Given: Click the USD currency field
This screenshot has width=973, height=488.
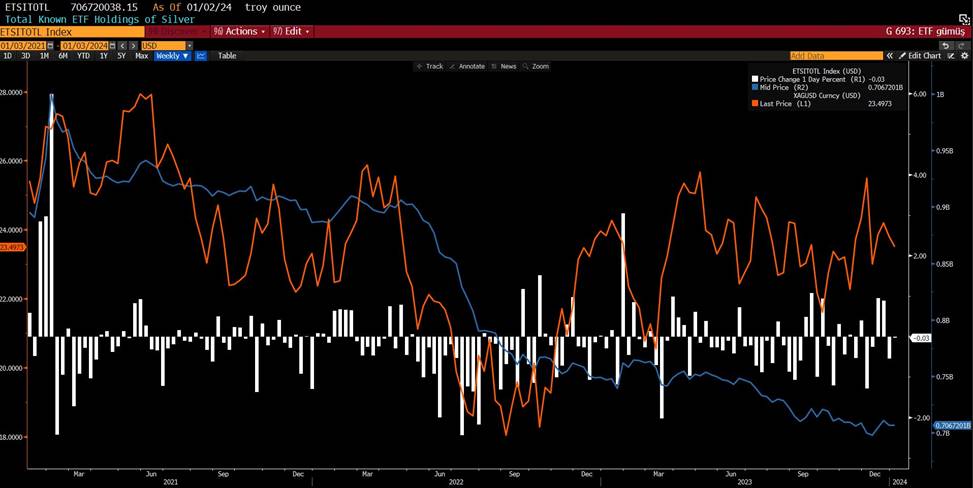Looking at the screenshot, I should 163,46.
